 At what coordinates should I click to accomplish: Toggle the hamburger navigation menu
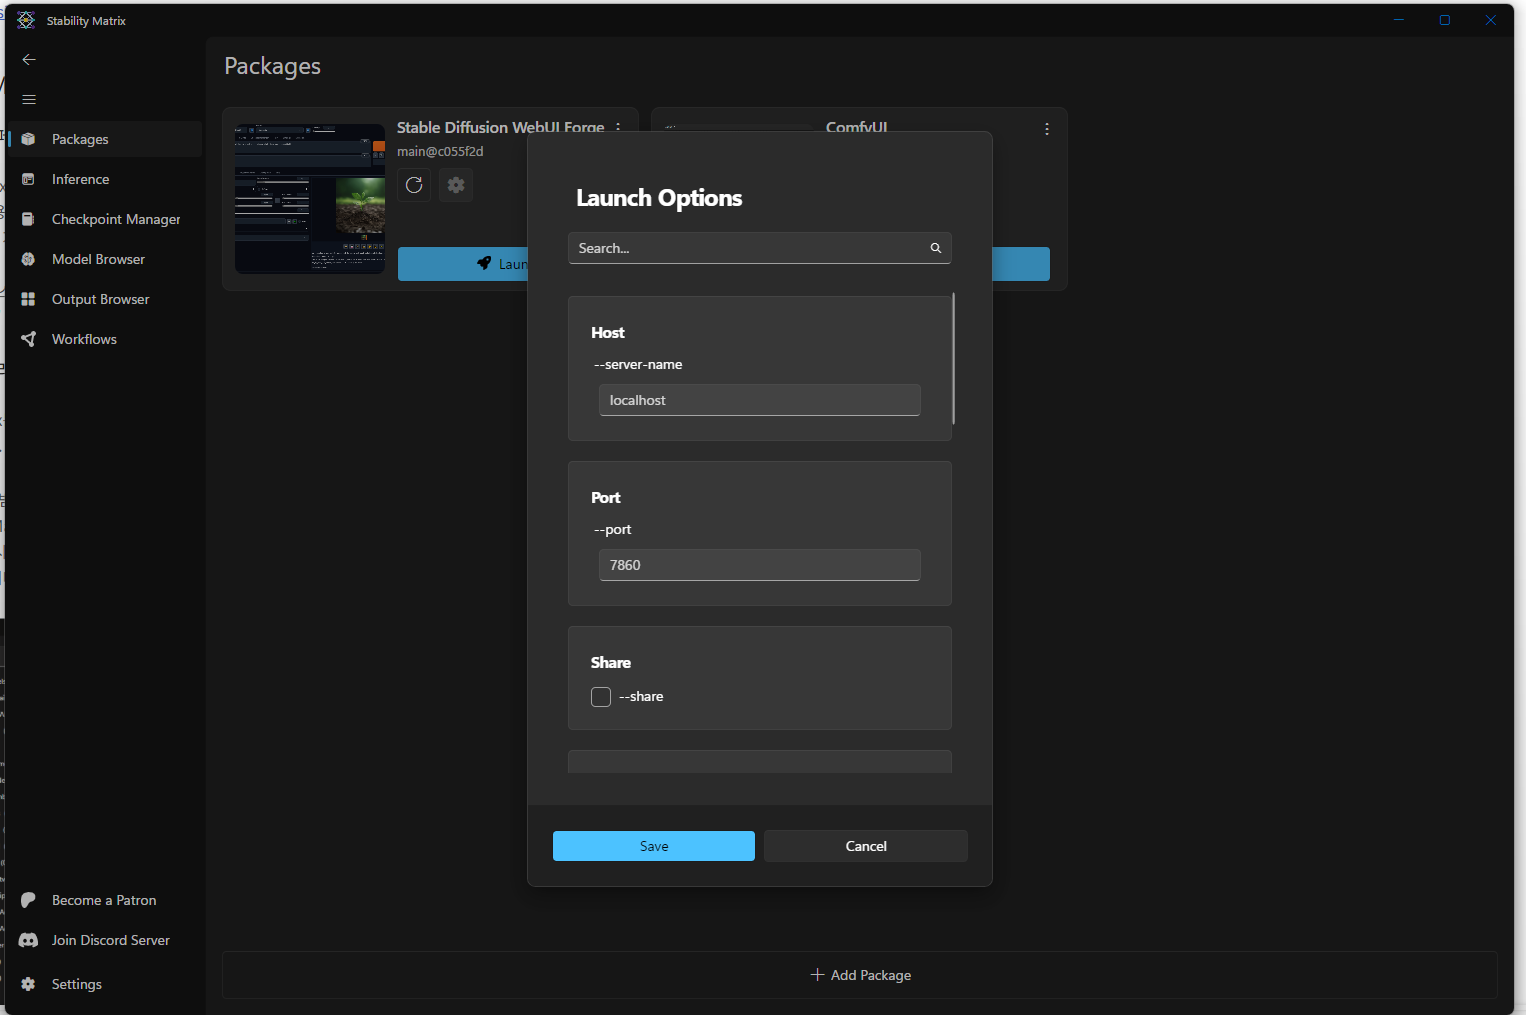(x=29, y=100)
